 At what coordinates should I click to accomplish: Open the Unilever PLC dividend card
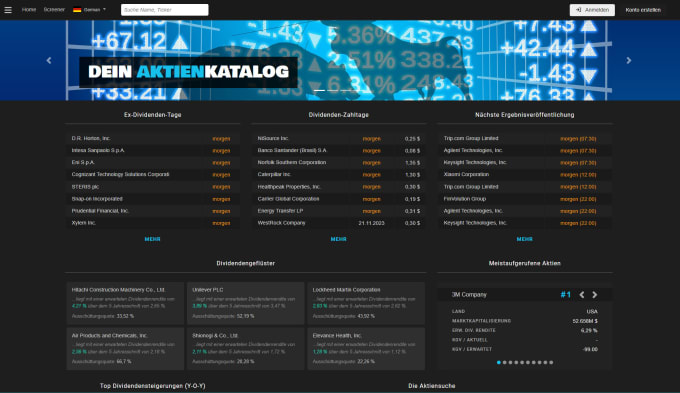[x=245, y=303]
